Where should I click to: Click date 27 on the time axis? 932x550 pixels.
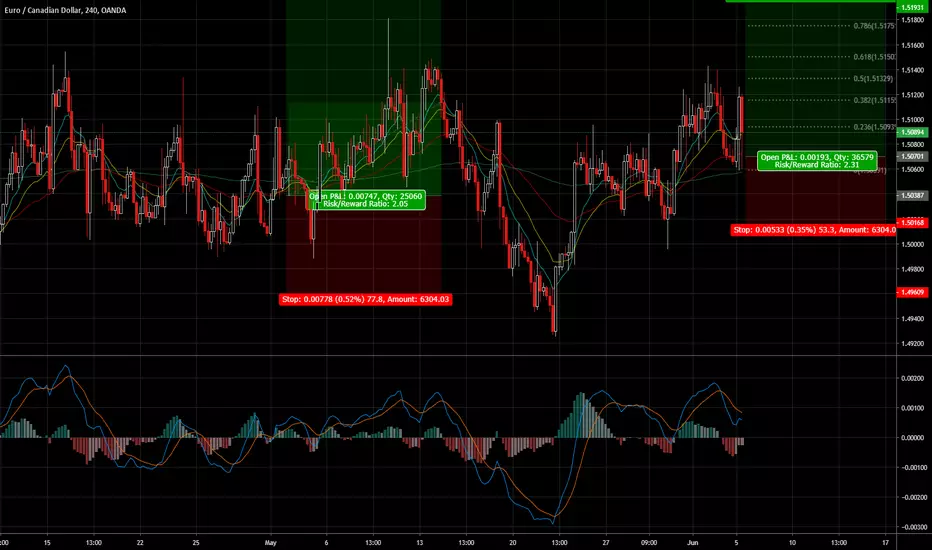click(x=606, y=542)
